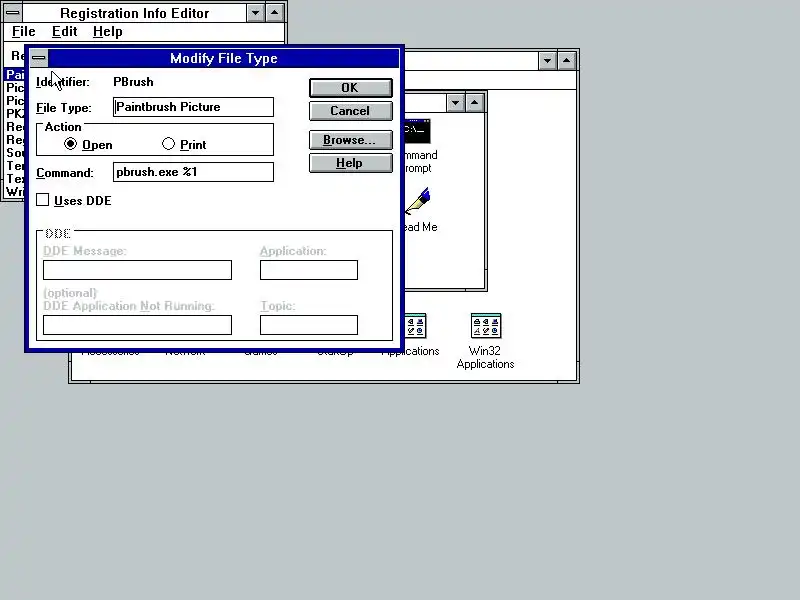
Task: Minimize the inner program group window
Action: click(455, 103)
